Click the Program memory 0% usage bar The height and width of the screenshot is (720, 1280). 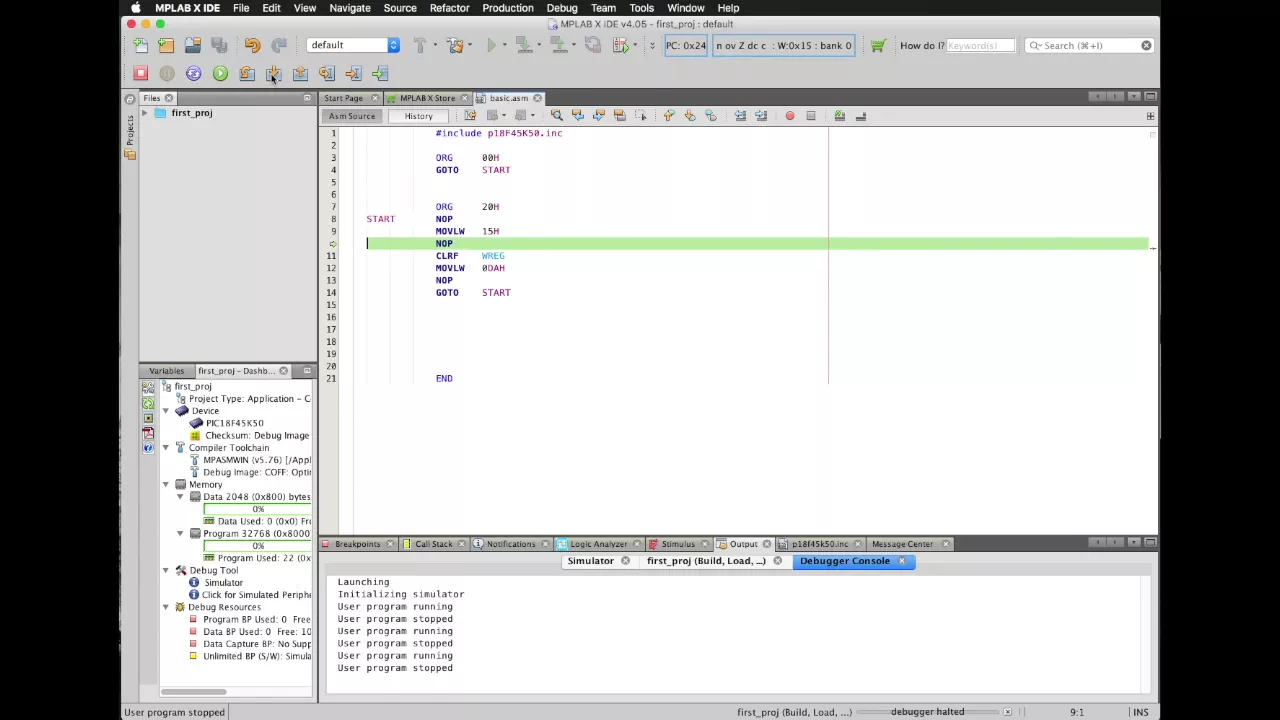(258, 546)
